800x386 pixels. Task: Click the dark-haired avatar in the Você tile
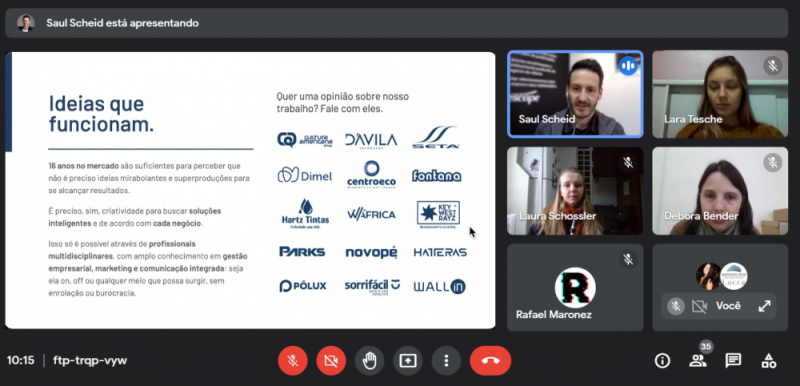pyautogui.click(x=708, y=276)
